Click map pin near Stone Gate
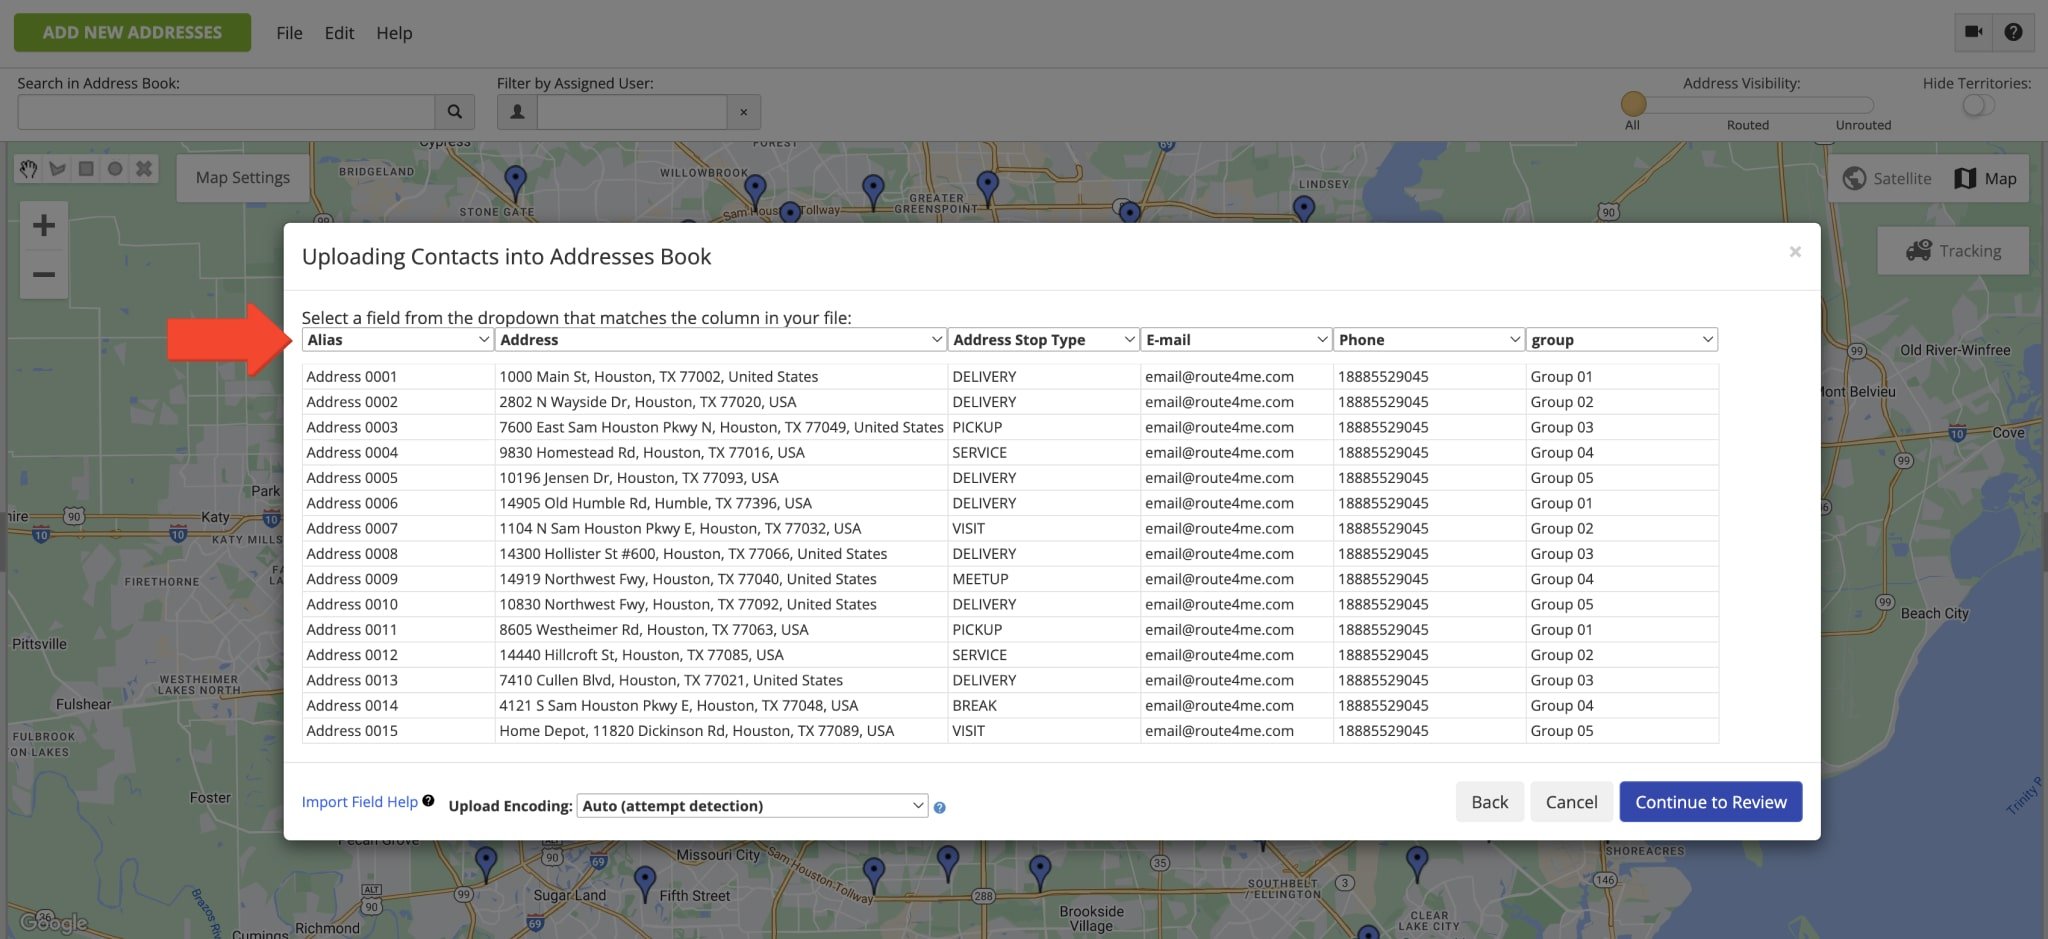This screenshot has width=2048, height=939. click(x=515, y=184)
